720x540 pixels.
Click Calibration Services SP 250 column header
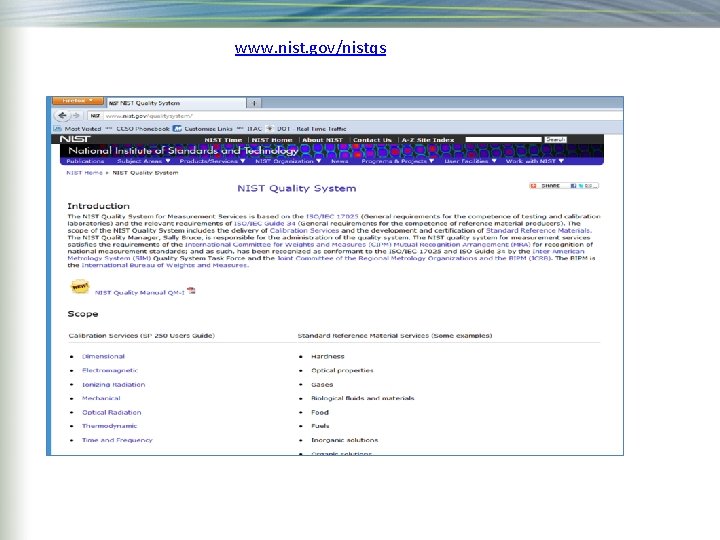[141, 336]
